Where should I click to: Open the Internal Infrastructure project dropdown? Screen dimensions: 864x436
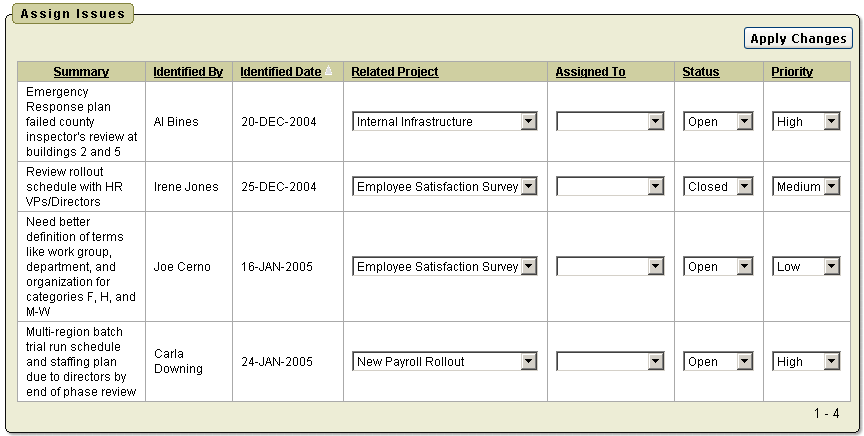point(445,122)
